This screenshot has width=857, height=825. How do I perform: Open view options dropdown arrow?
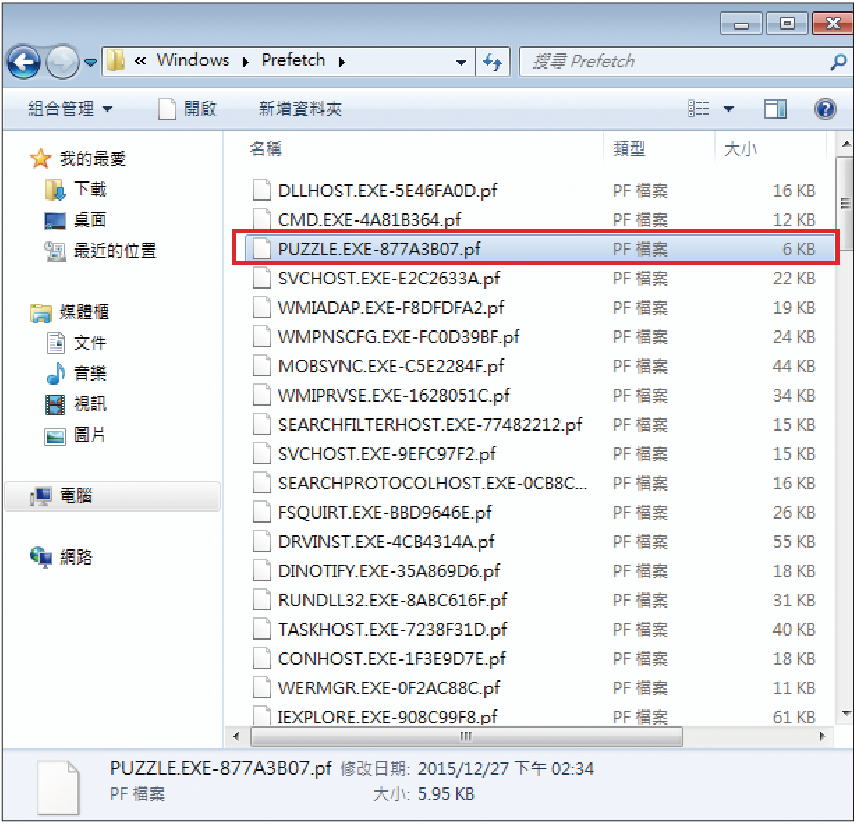pos(729,109)
